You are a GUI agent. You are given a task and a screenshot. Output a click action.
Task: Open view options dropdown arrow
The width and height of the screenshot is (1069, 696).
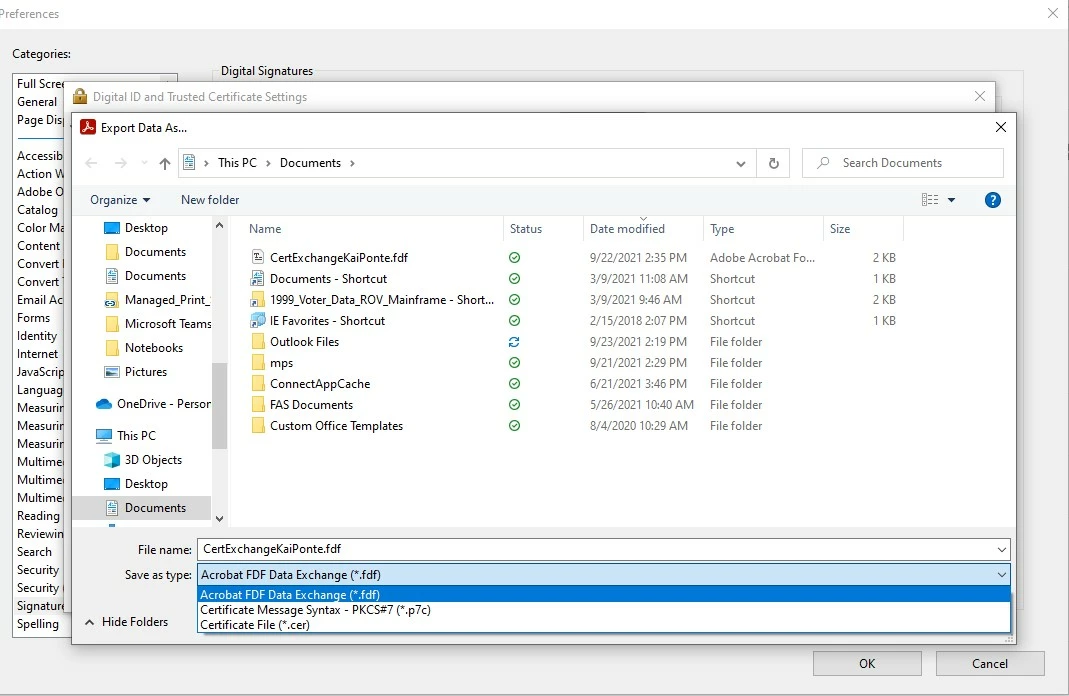pos(951,200)
